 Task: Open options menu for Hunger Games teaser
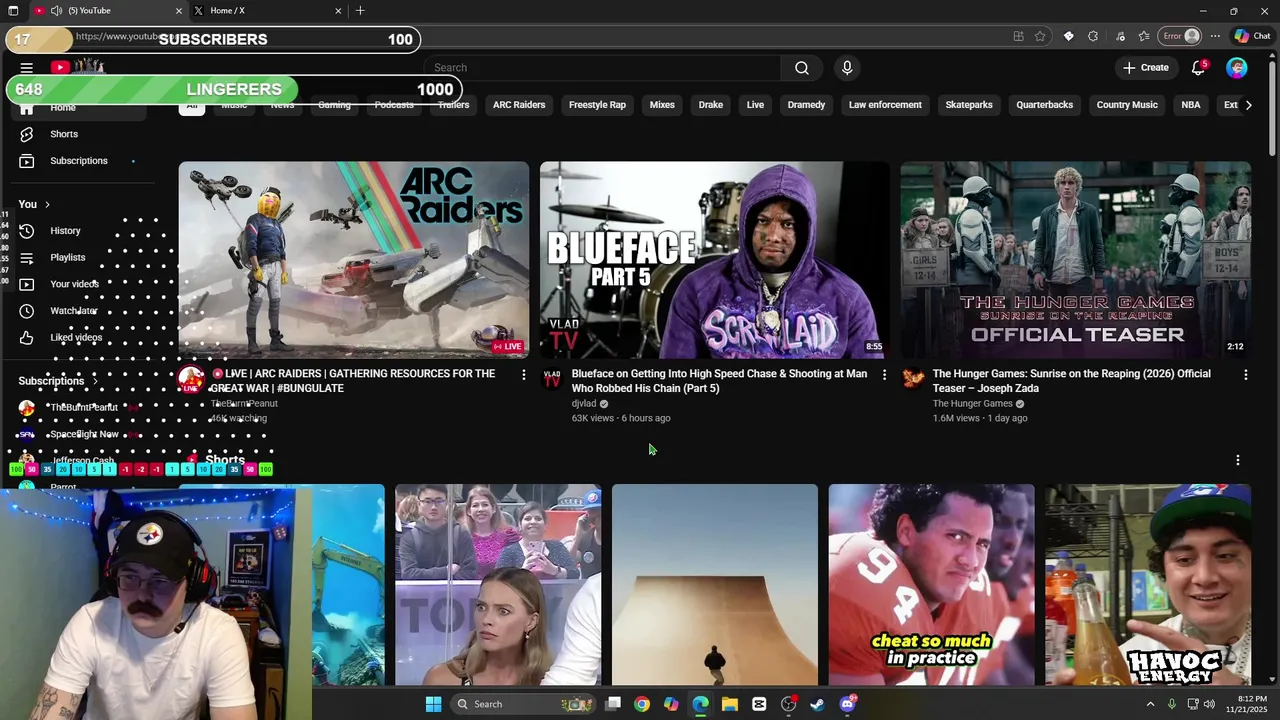[x=1245, y=375]
